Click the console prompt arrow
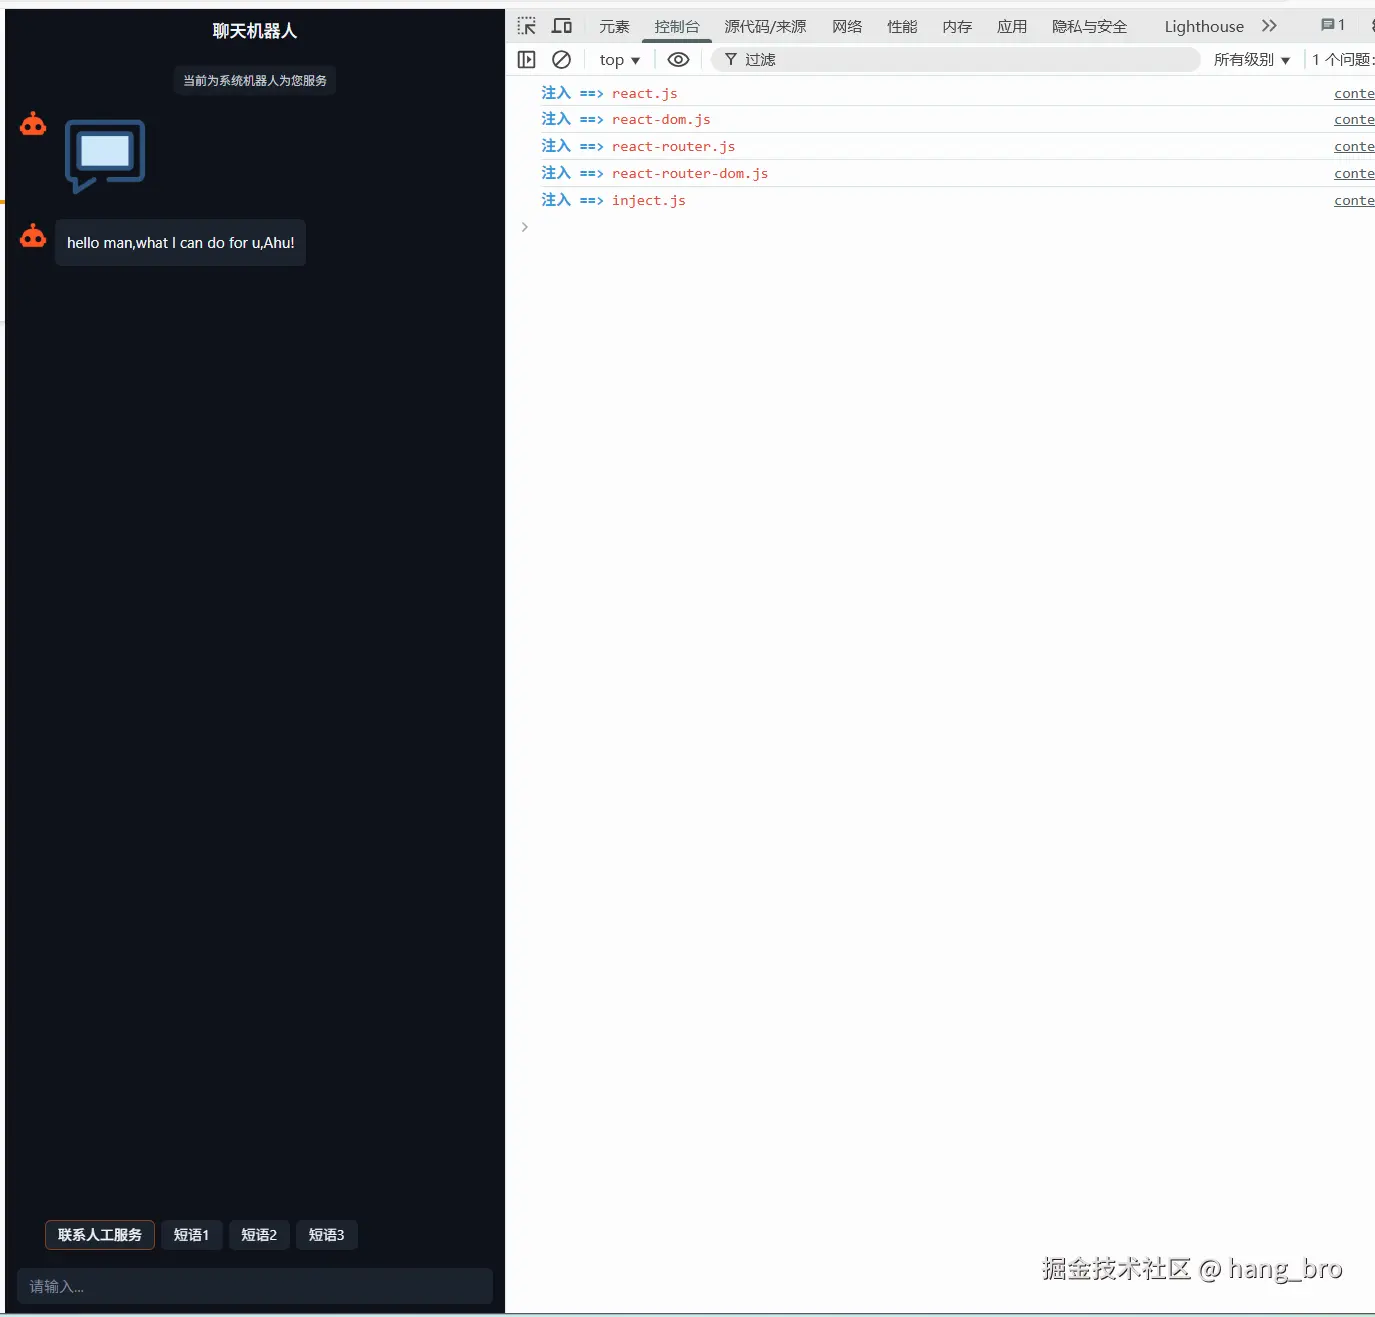This screenshot has height=1317, width=1375. [x=524, y=227]
